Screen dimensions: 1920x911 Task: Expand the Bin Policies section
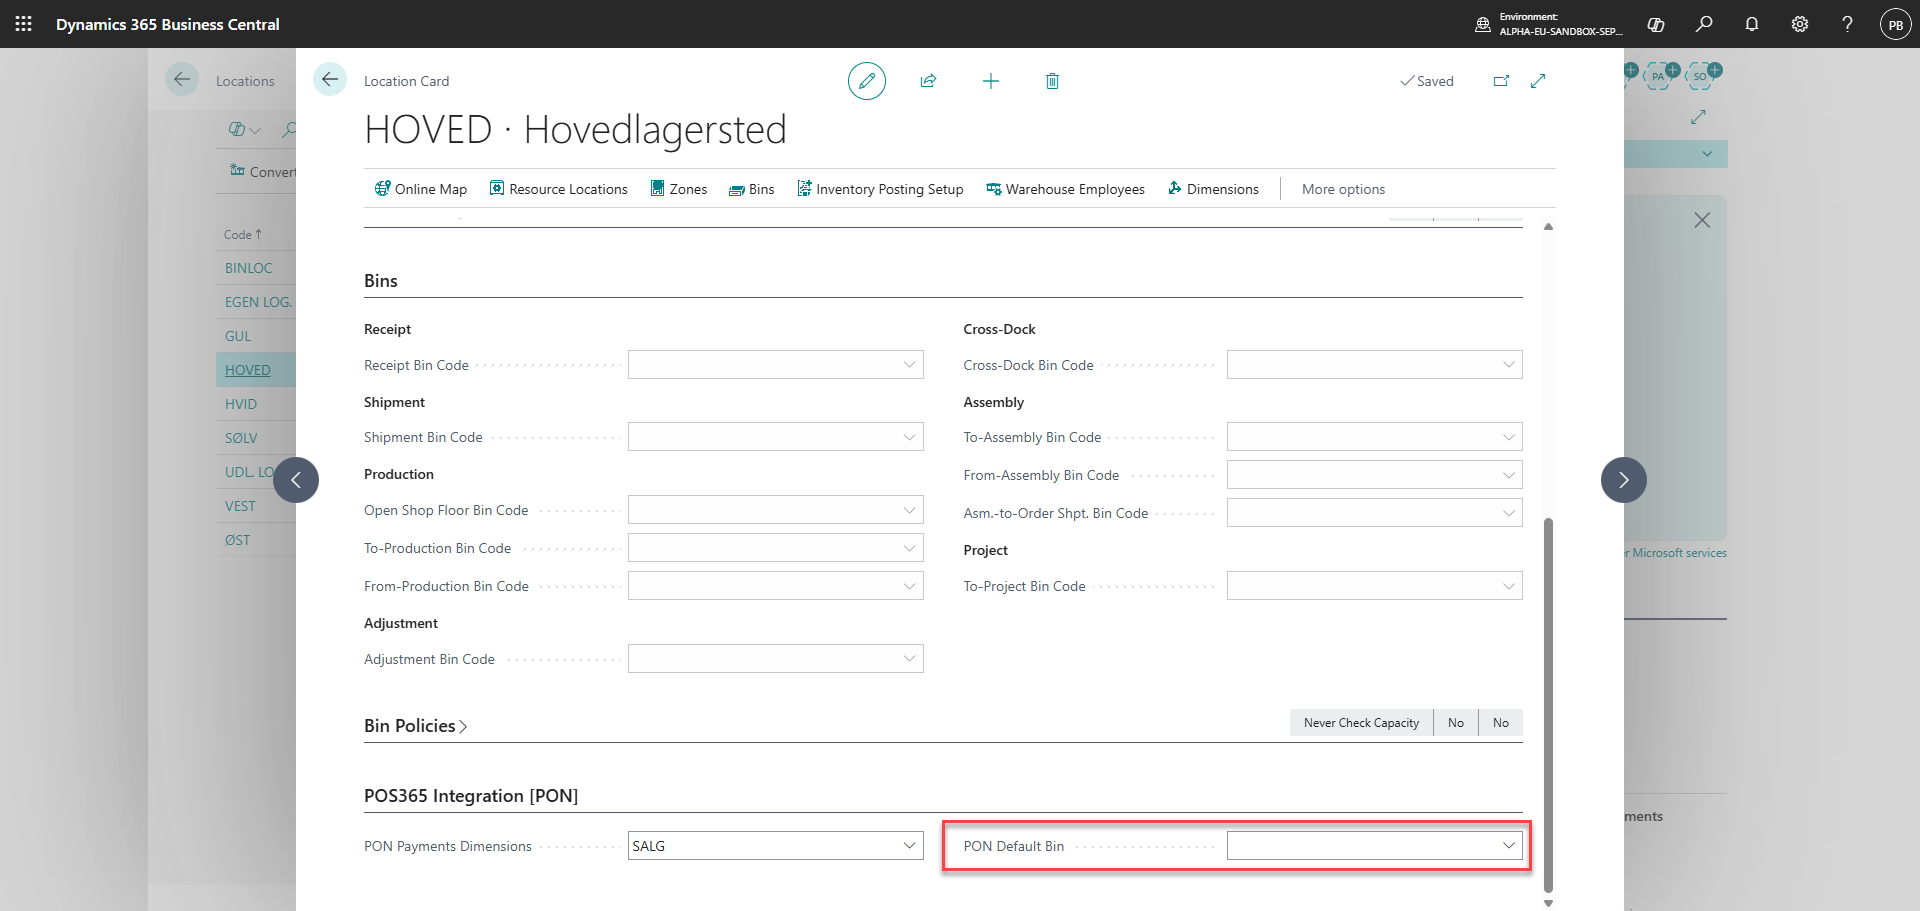[416, 726]
